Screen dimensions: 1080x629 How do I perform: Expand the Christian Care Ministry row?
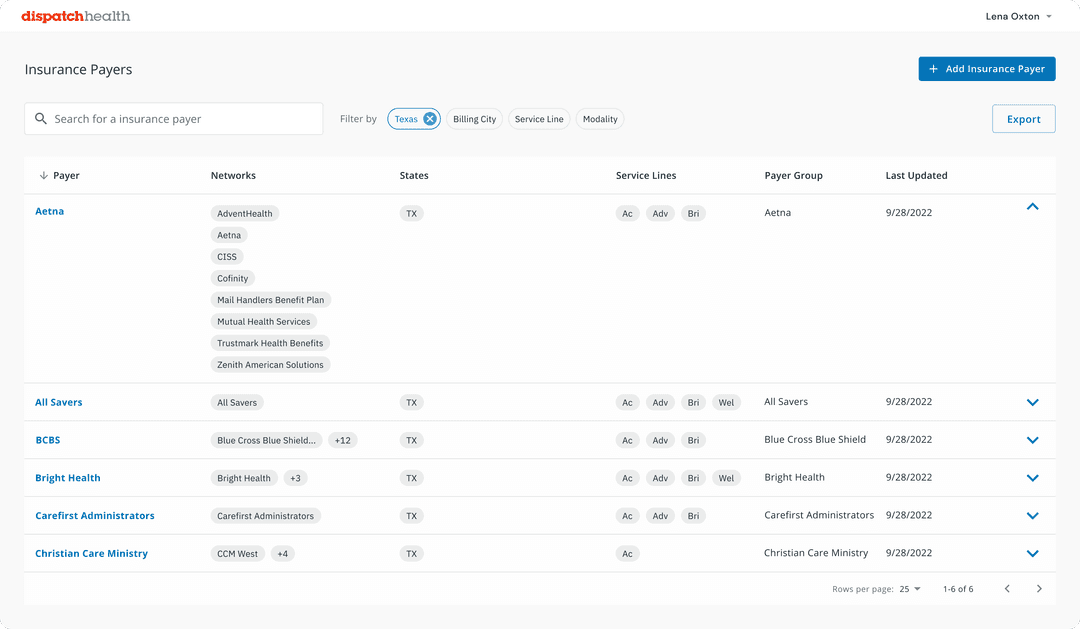click(1032, 553)
